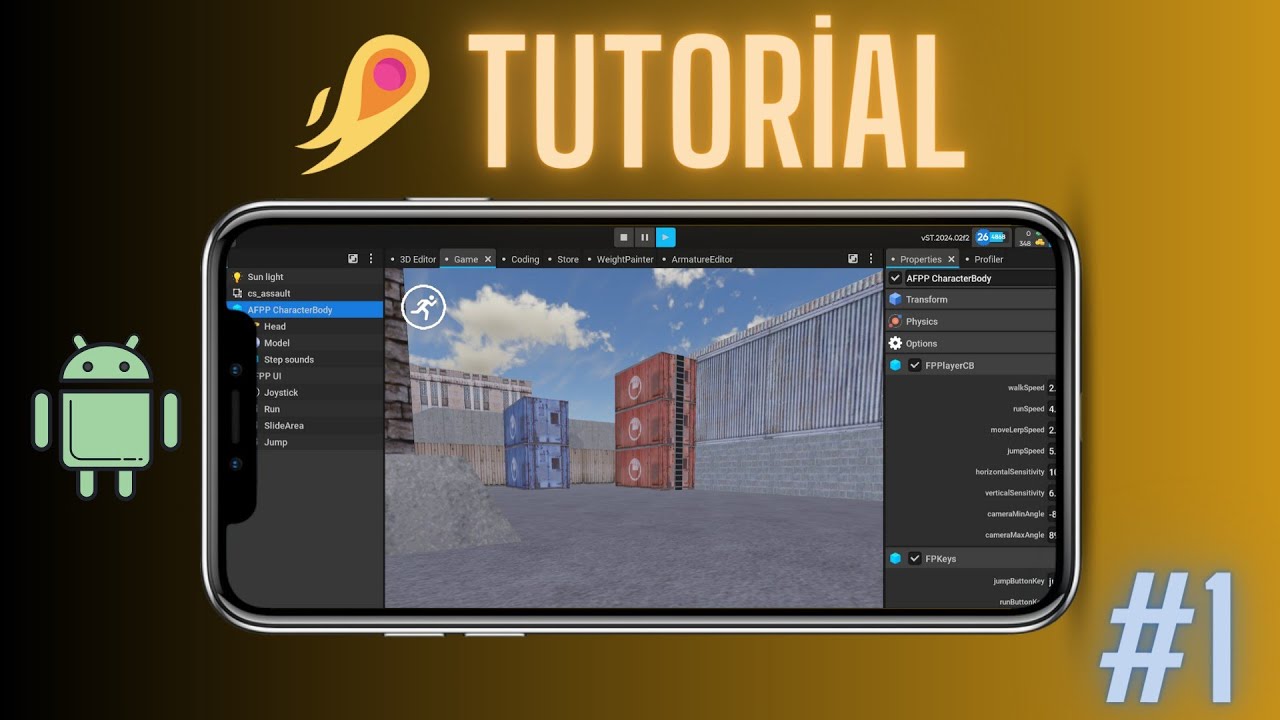
Task: Open the hierarchy panel three-dot menu
Action: [x=372, y=258]
